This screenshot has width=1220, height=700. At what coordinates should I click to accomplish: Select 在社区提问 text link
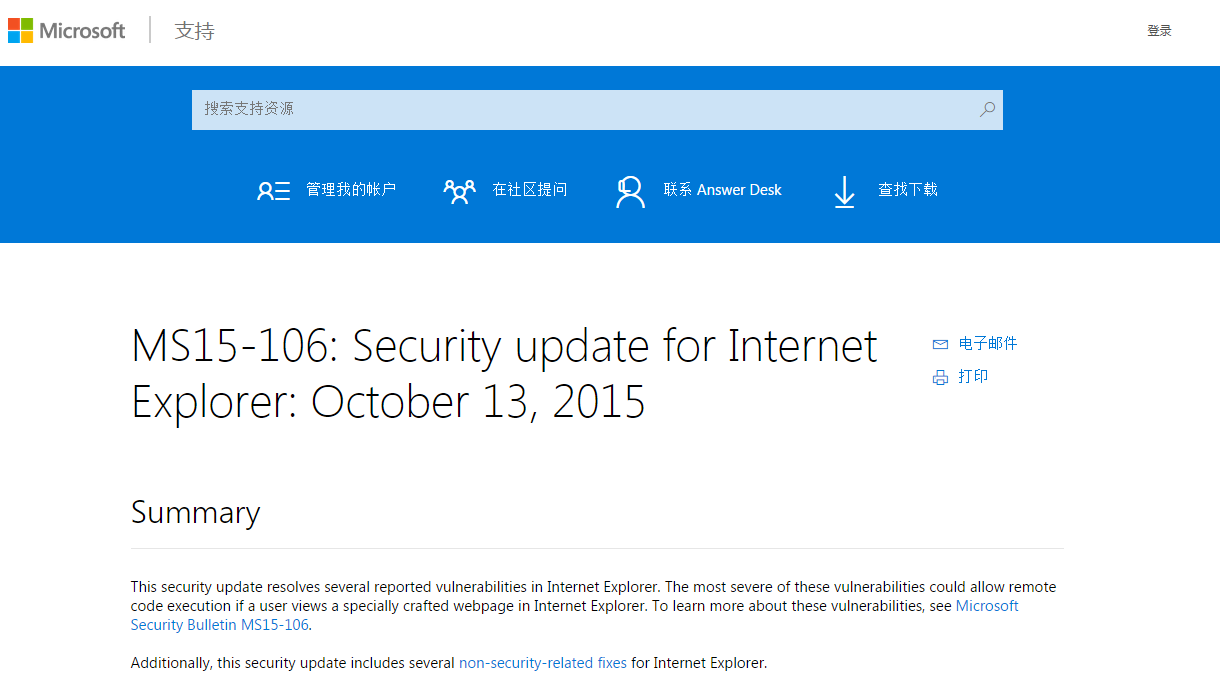(x=529, y=189)
